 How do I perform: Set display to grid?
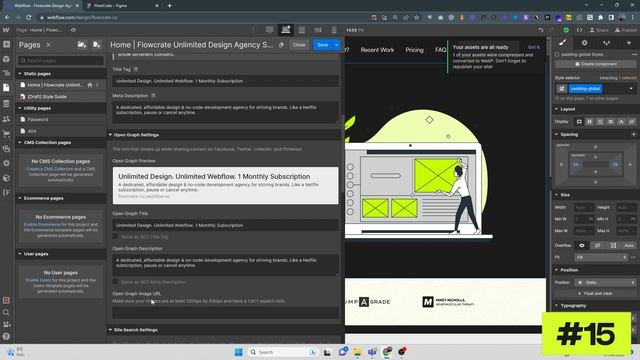[600, 122]
